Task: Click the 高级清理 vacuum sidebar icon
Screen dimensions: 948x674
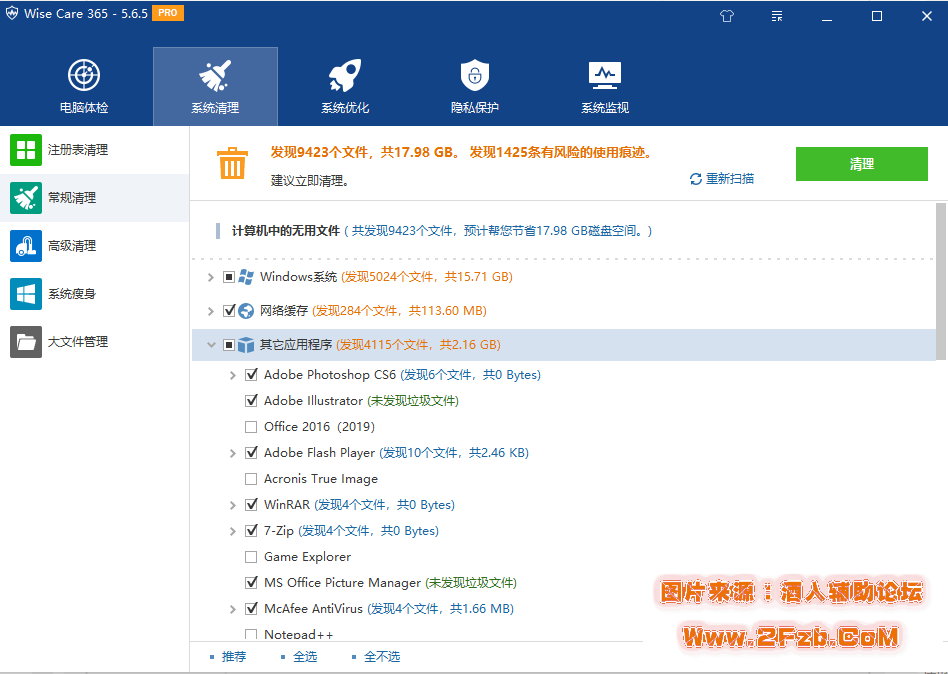Action: click(26, 245)
